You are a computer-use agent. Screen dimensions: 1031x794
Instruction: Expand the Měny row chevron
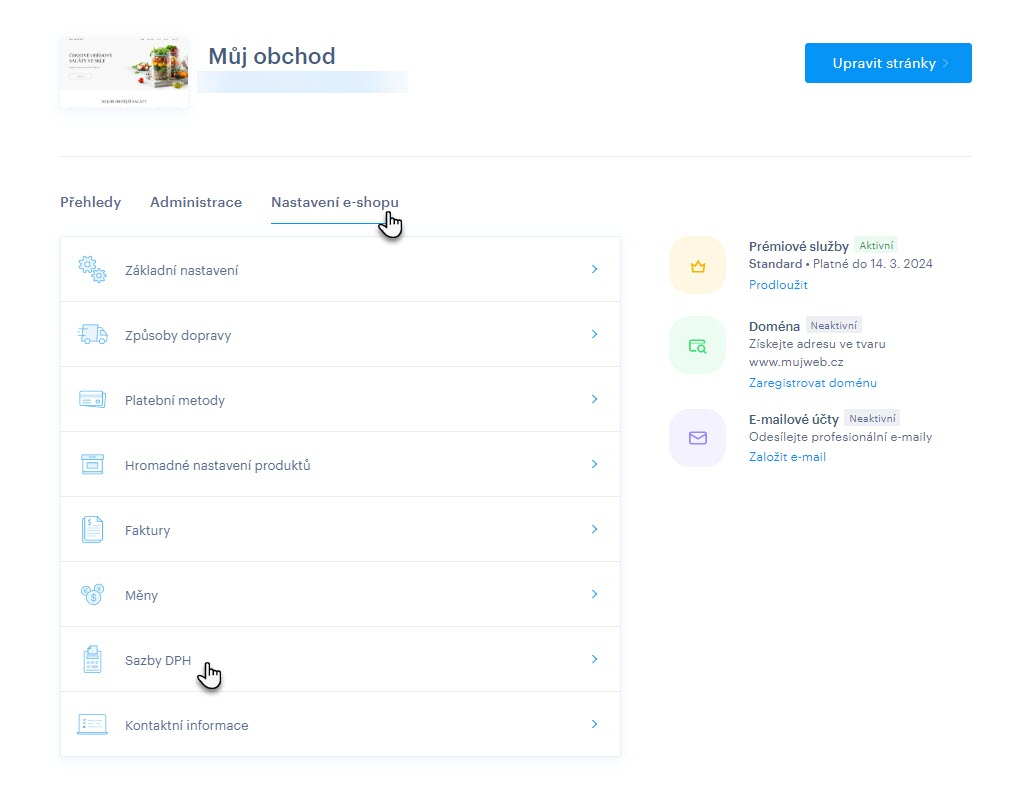point(594,594)
